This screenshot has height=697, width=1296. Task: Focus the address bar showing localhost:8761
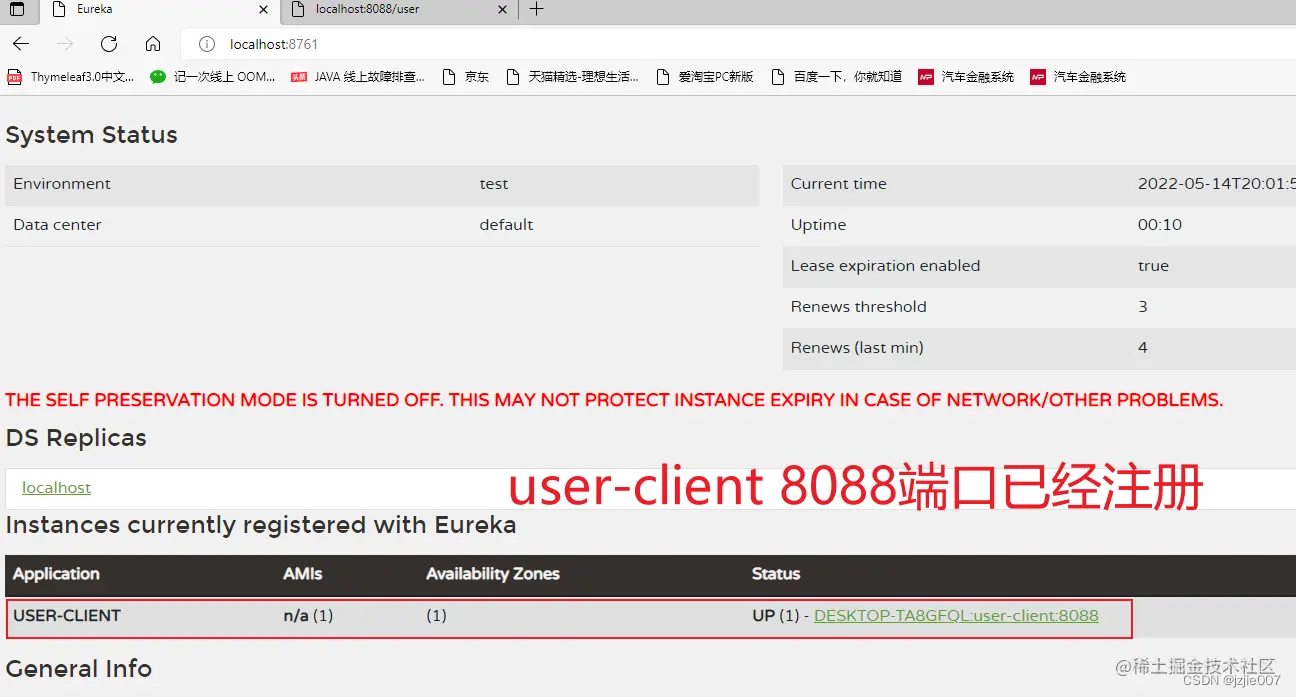(738, 44)
